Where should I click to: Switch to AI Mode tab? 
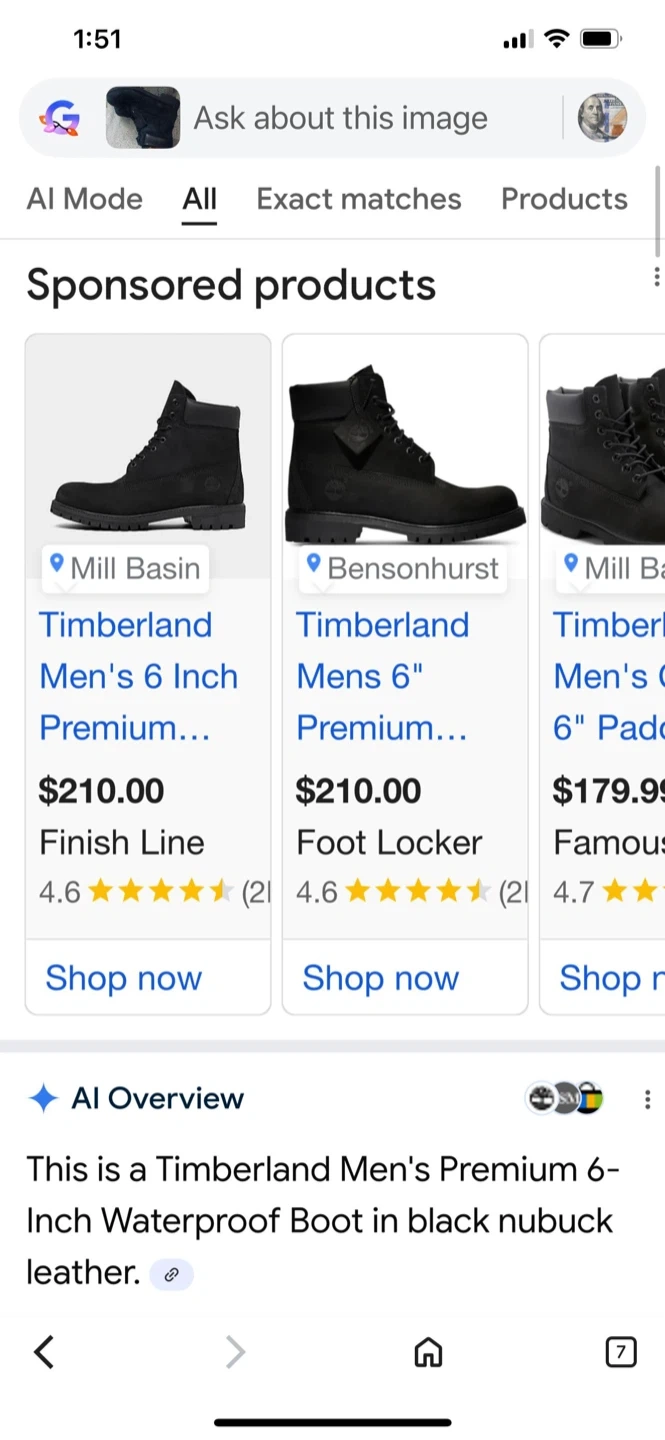[85, 199]
